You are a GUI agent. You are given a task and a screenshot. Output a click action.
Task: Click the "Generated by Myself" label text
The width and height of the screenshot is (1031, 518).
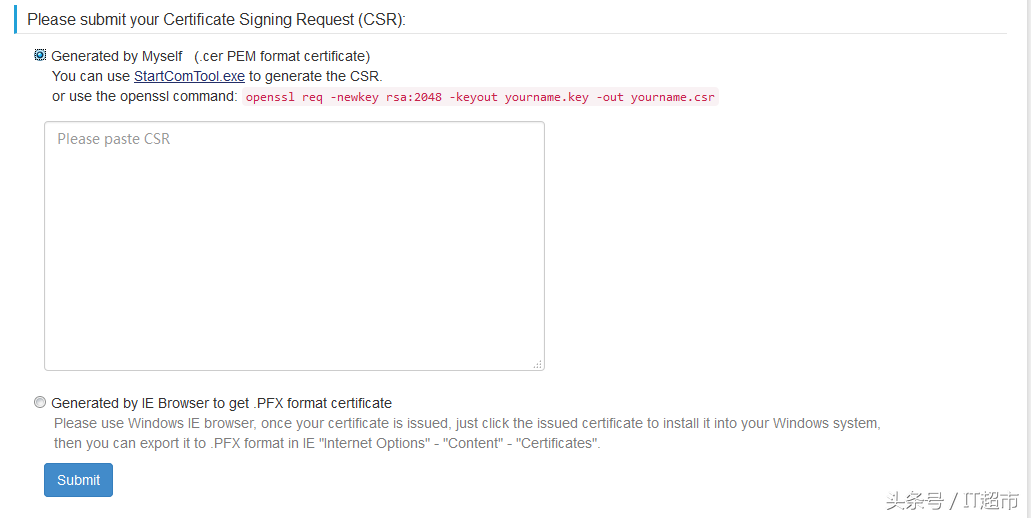(x=117, y=56)
